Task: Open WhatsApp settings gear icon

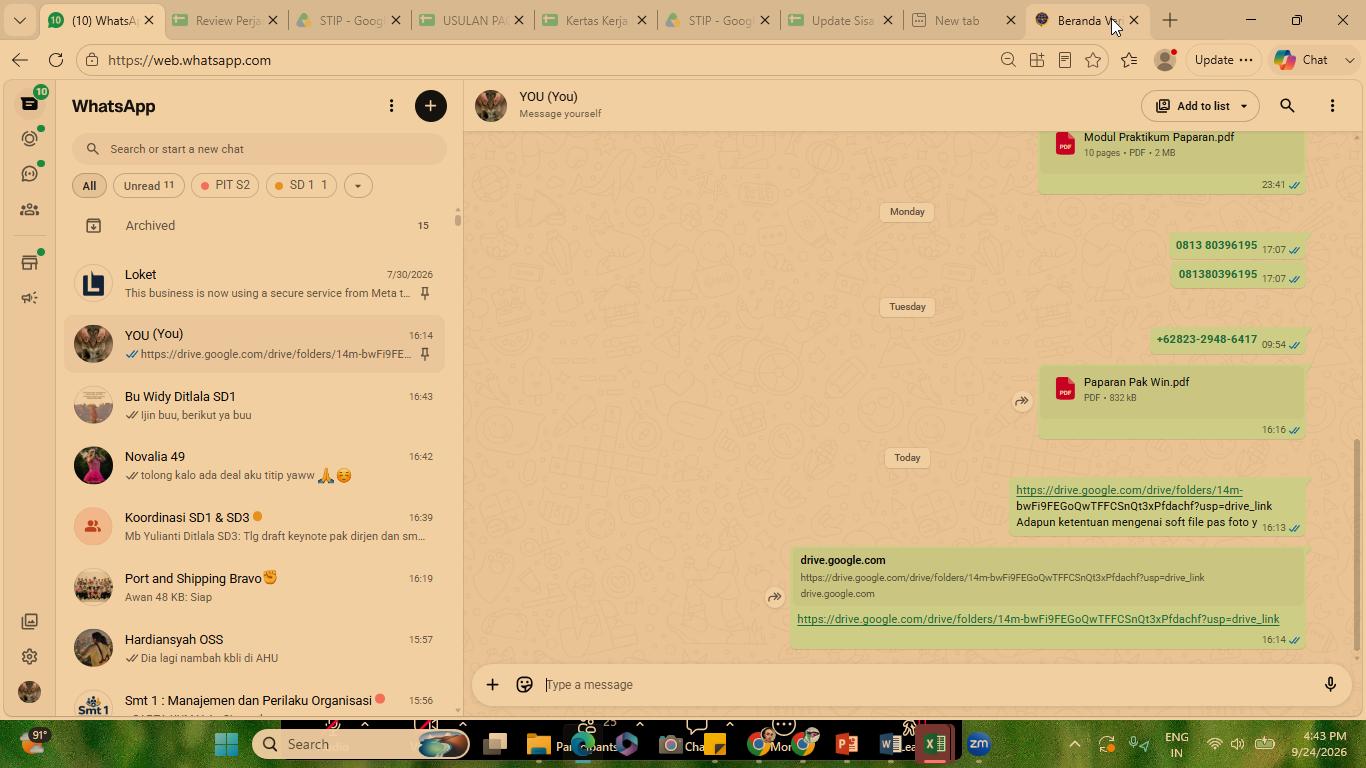Action: tap(29, 657)
